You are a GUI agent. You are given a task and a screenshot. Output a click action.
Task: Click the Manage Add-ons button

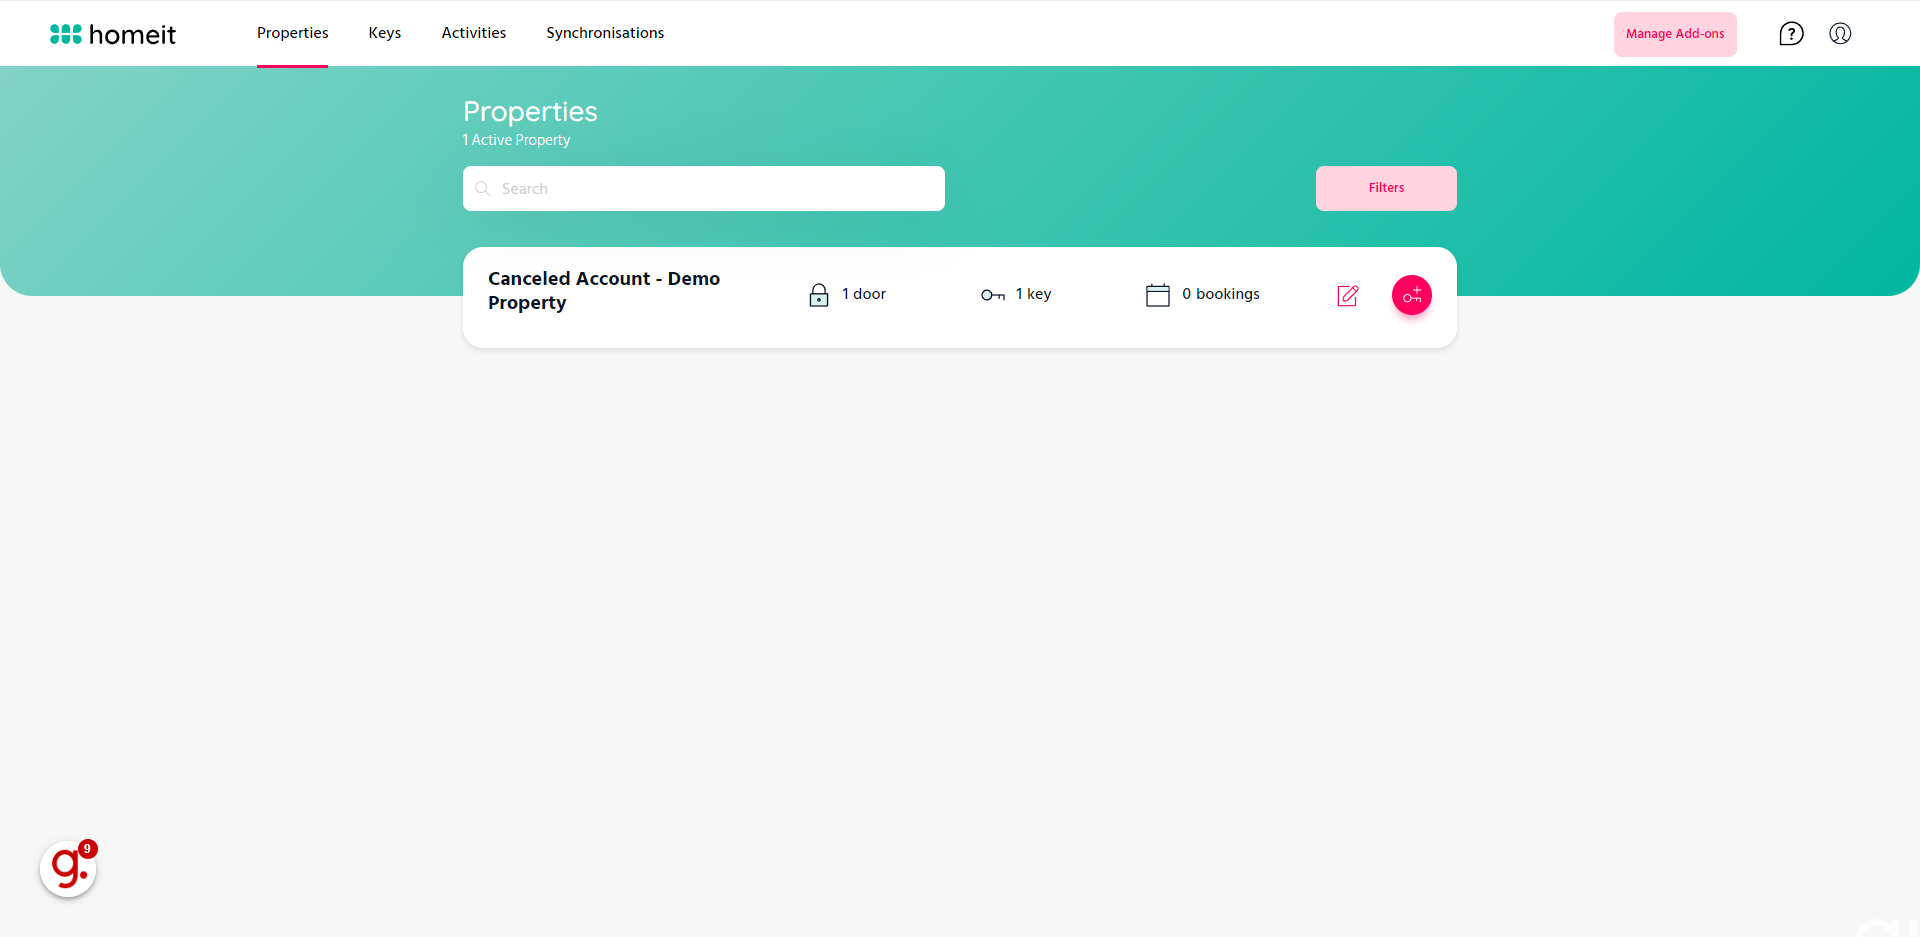point(1674,34)
